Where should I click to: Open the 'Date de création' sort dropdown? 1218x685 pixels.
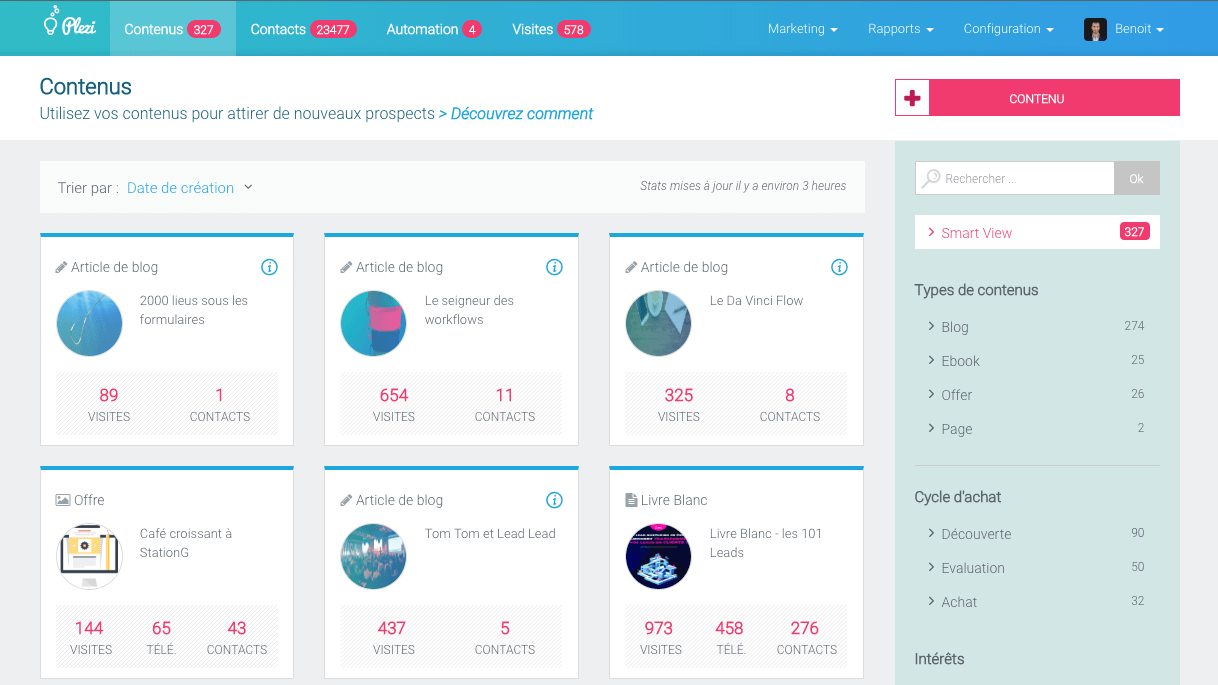(189, 188)
